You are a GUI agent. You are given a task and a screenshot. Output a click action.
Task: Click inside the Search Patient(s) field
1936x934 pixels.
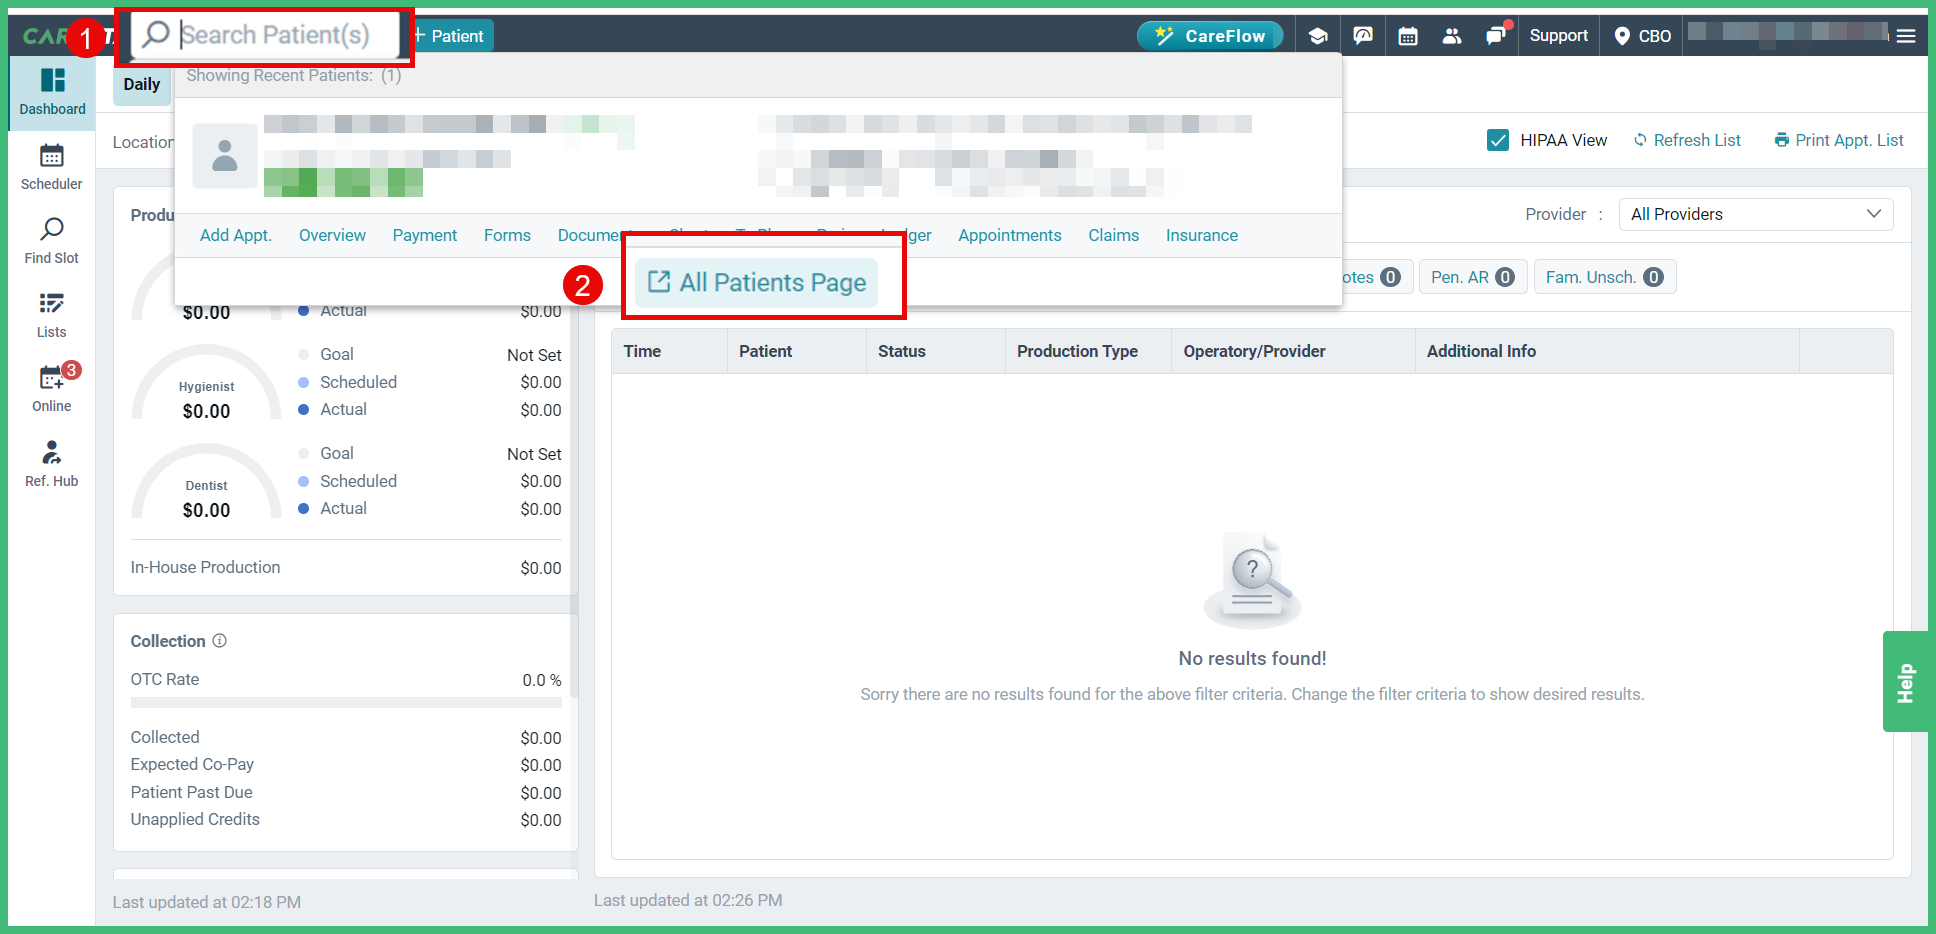point(270,34)
